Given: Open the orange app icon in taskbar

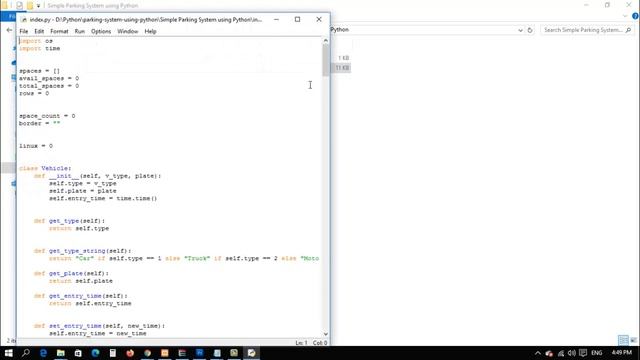Looking at the screenshot, I should [165, 353].
